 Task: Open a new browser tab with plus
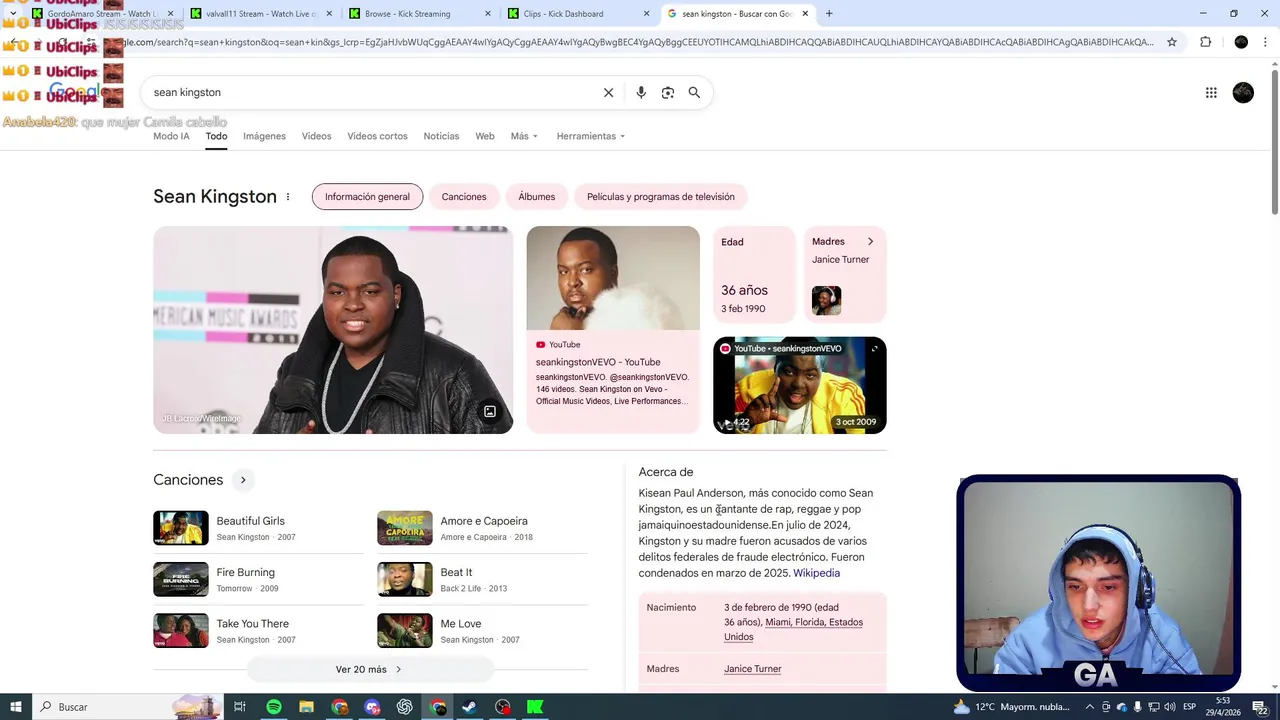point(829,13)
